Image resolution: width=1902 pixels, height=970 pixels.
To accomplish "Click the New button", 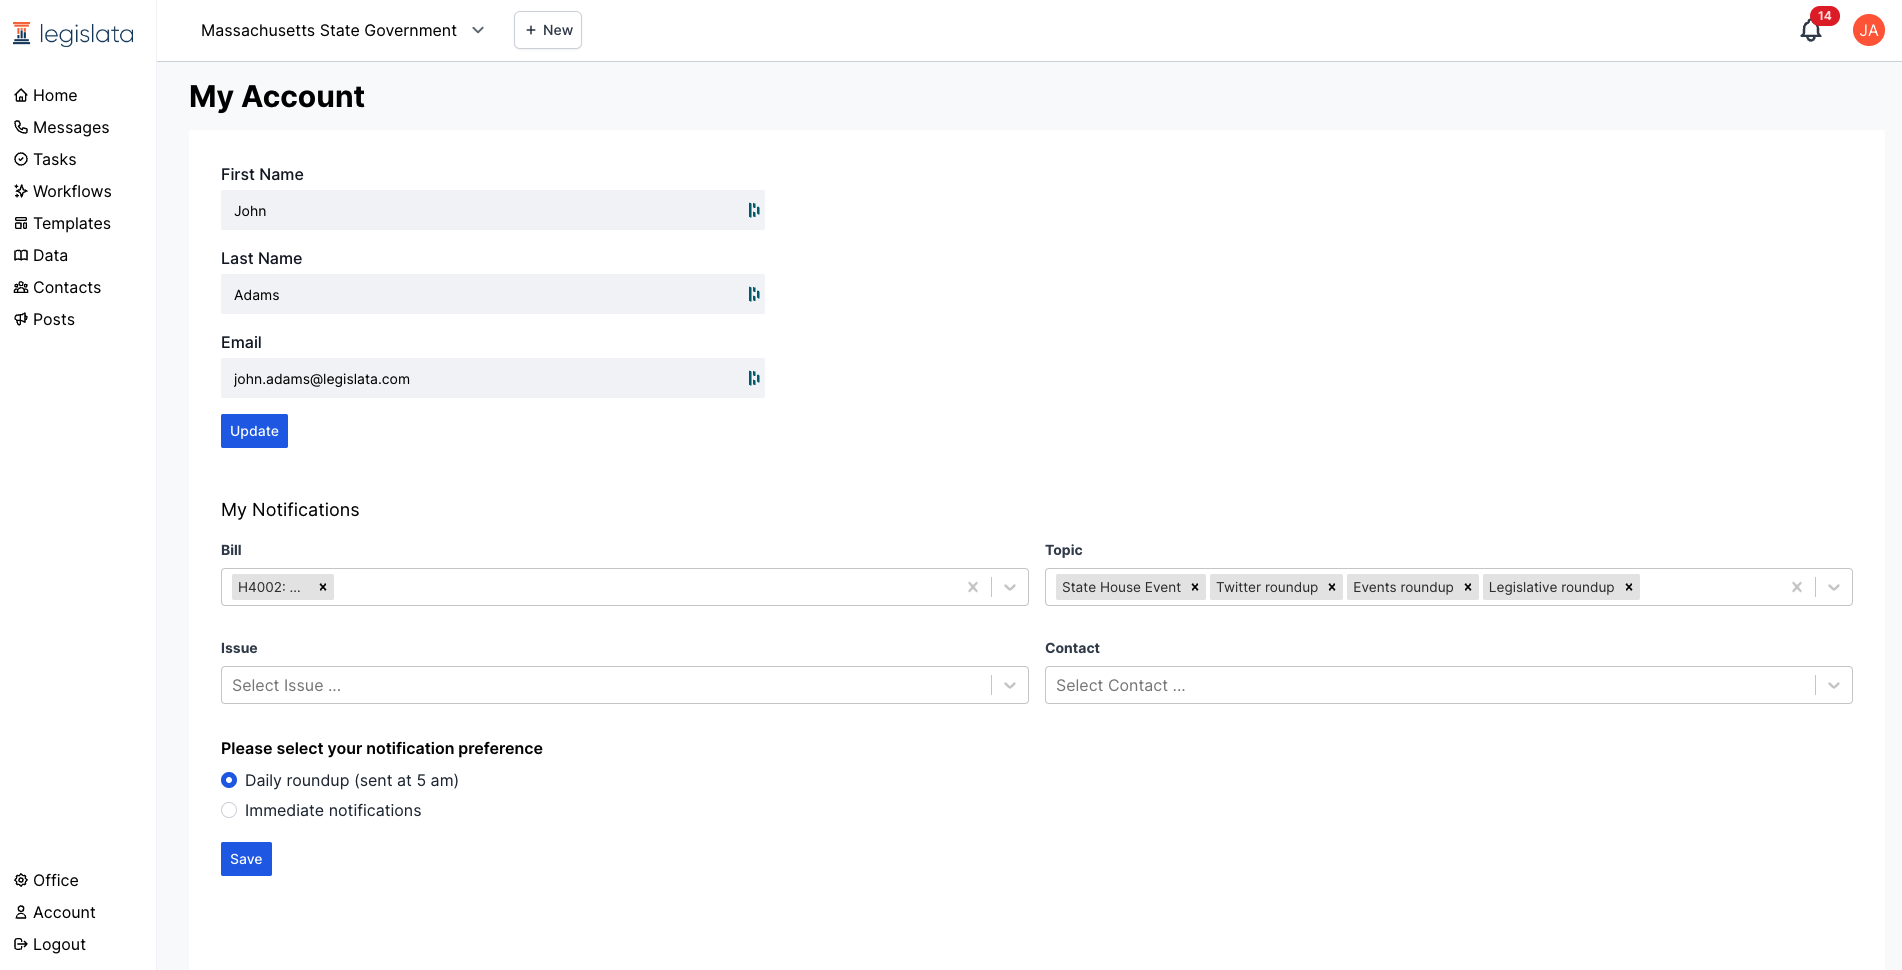I will coord(548,30).
